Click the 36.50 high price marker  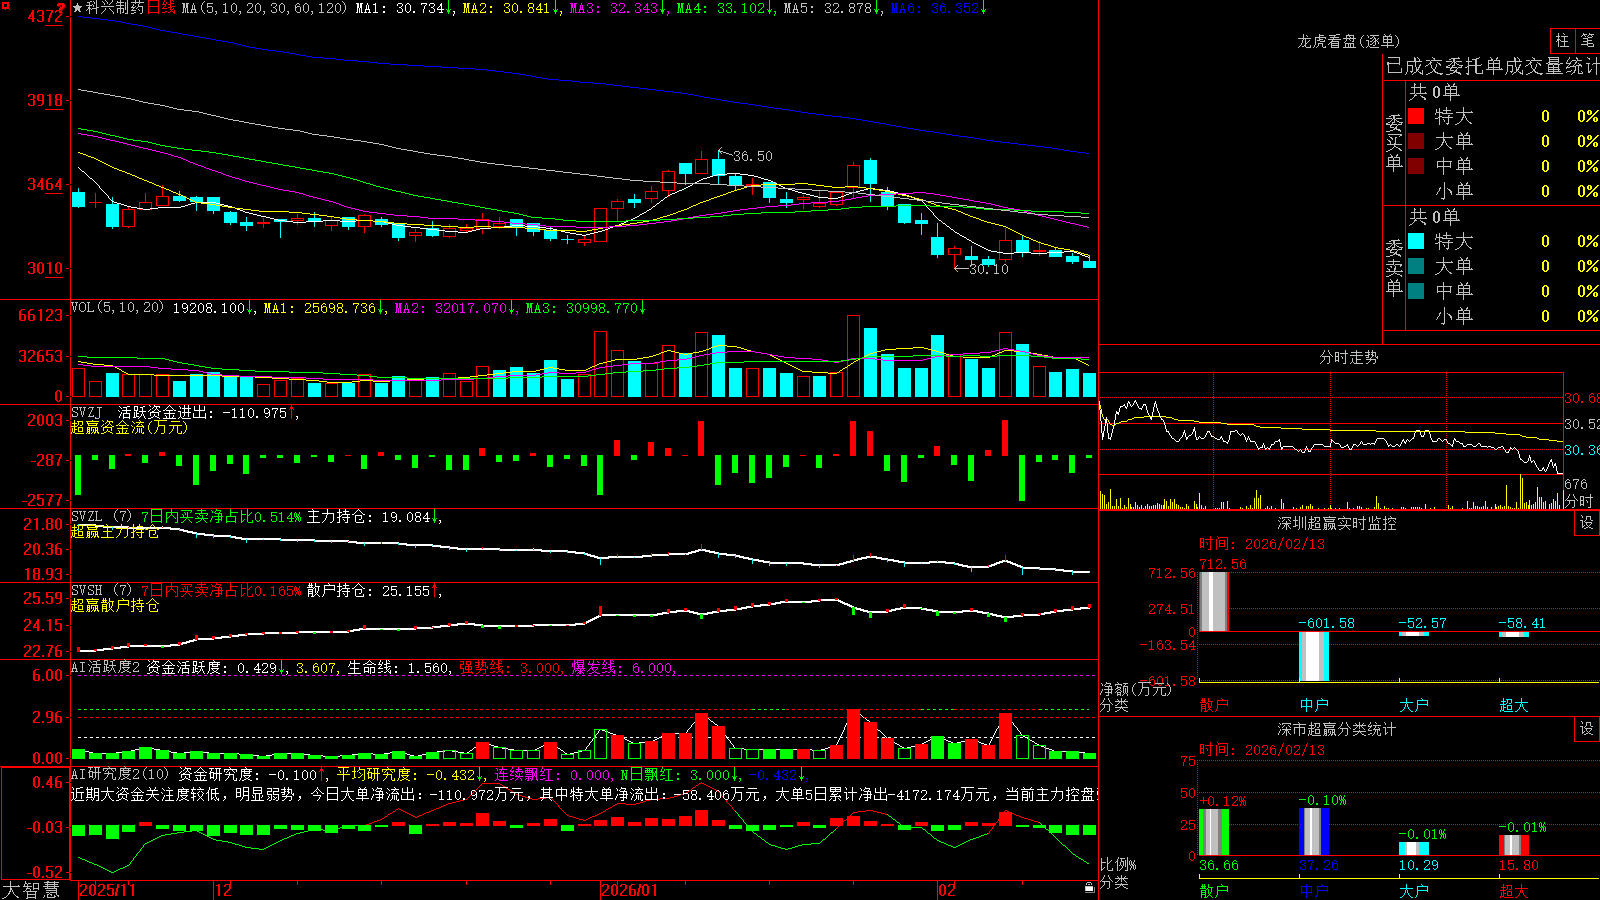click(x=752, y=156)
